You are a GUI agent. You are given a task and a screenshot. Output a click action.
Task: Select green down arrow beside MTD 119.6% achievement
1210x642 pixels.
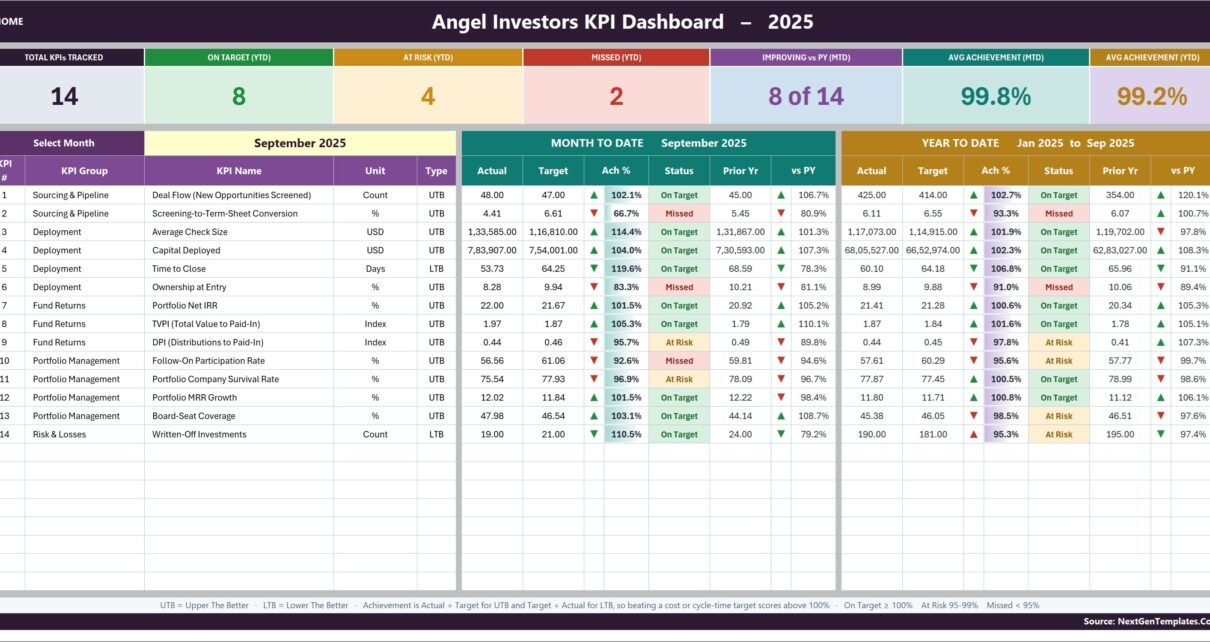pos(594,269)
